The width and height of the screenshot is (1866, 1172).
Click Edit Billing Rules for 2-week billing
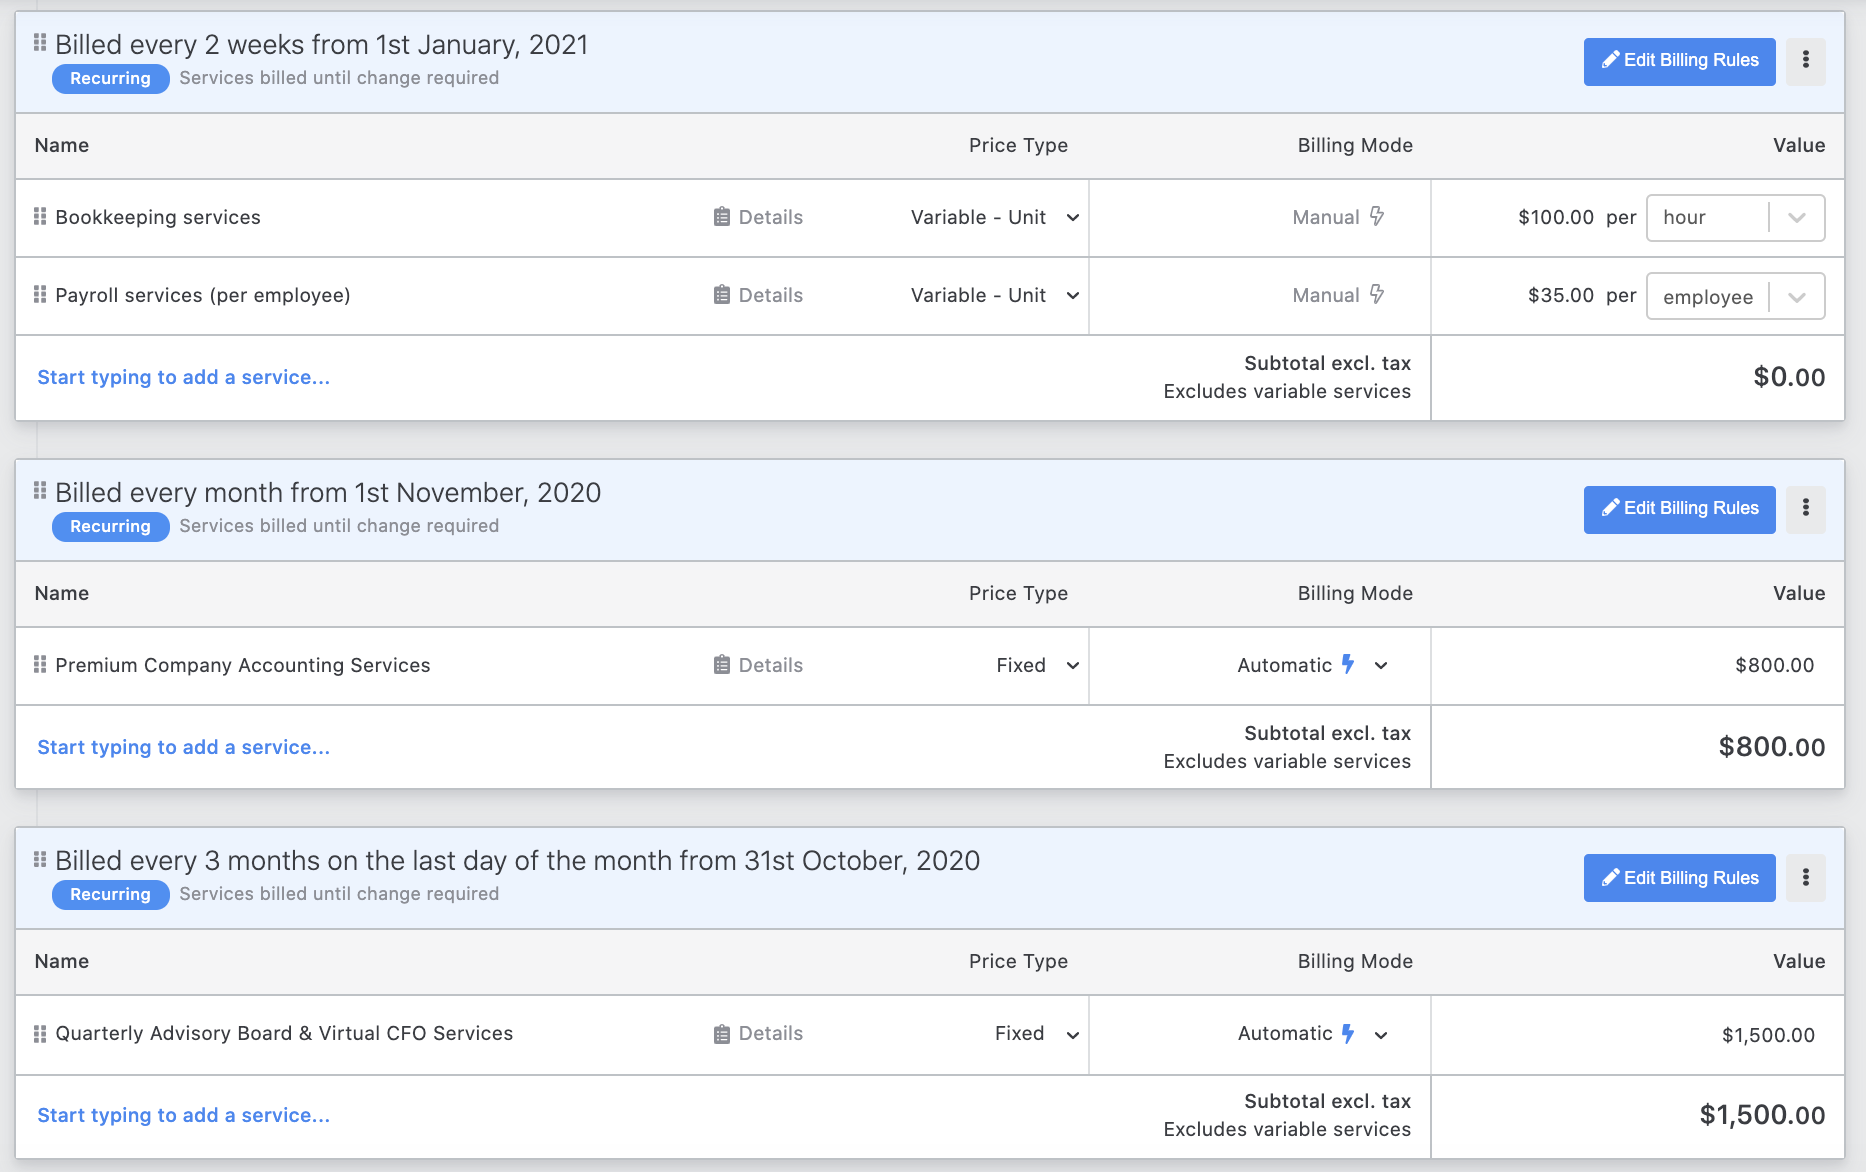1679,61
